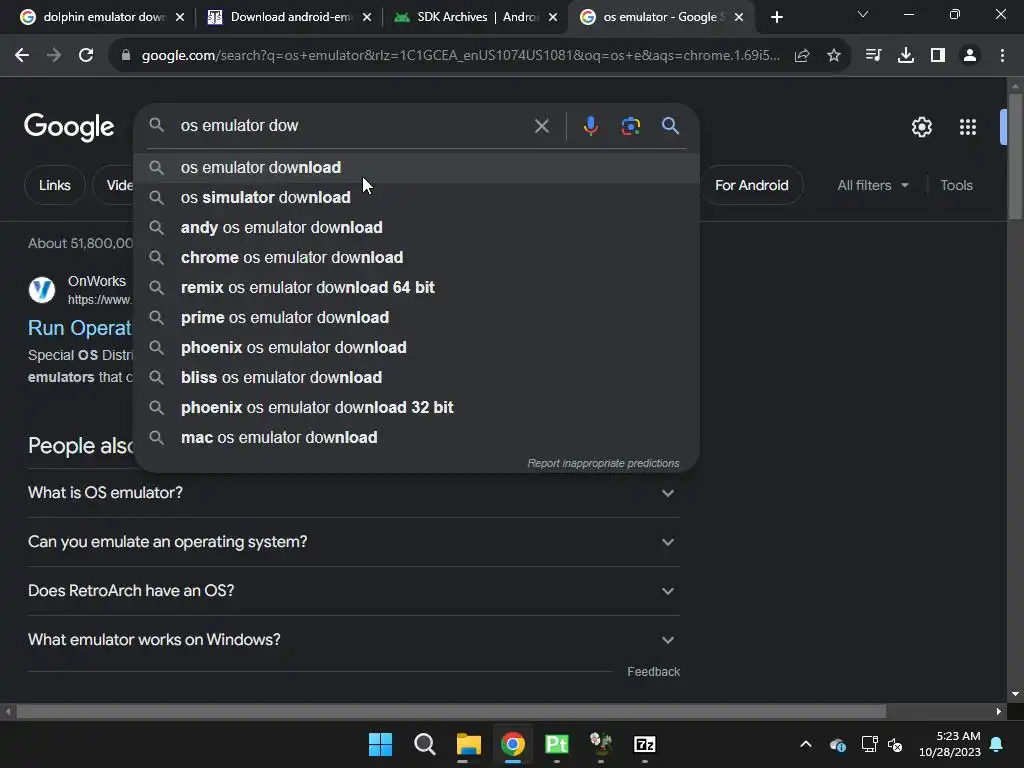Choose 'chrome os emulator download' suggestion
The height and width of the screenshot is (768, 1024).
coord(417,258)
